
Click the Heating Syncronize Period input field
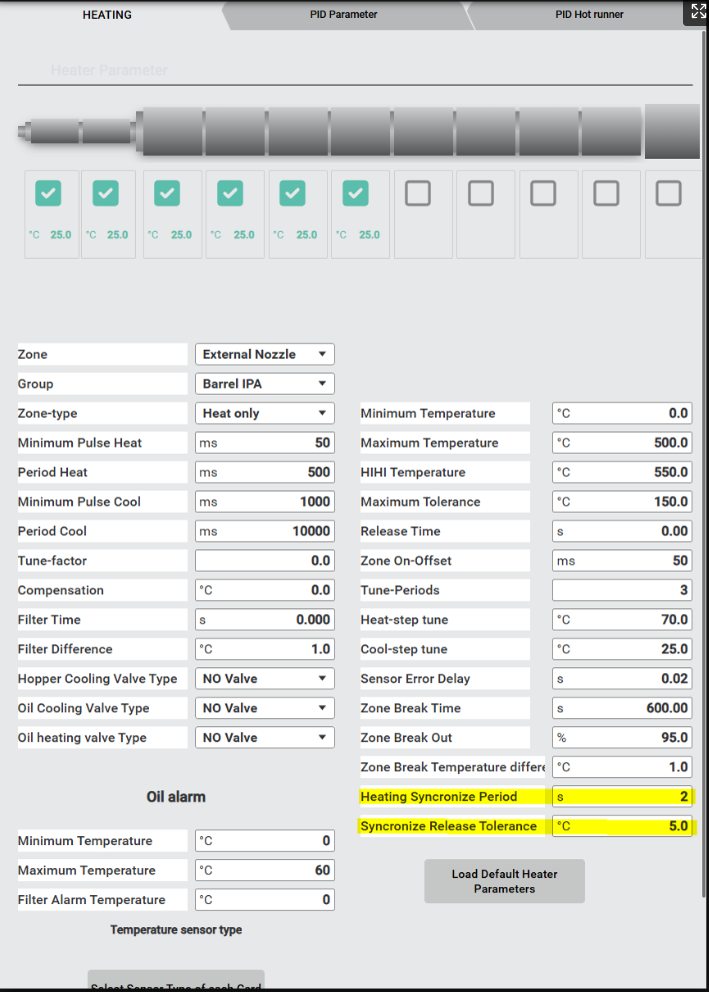click(622, 797)
